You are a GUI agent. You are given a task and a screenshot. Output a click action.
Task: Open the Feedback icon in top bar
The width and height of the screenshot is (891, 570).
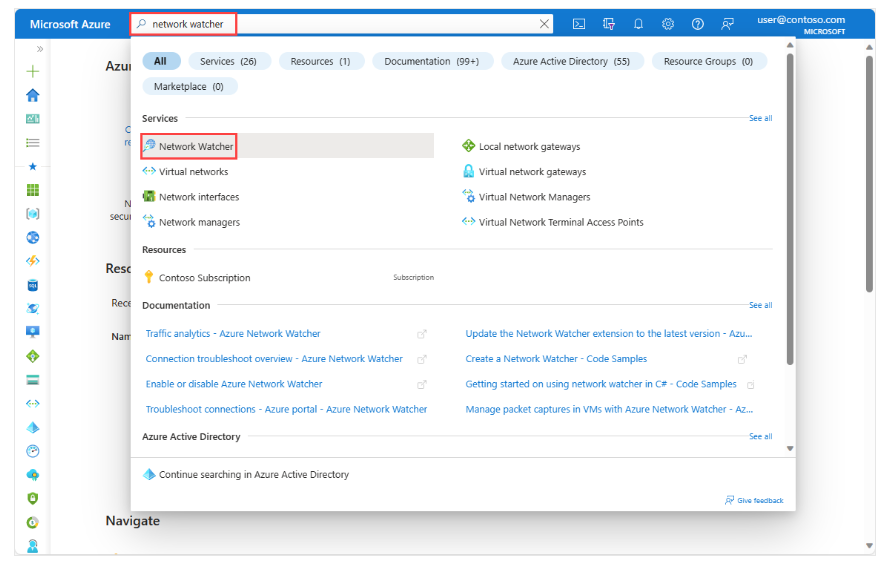tap(727, 24)
